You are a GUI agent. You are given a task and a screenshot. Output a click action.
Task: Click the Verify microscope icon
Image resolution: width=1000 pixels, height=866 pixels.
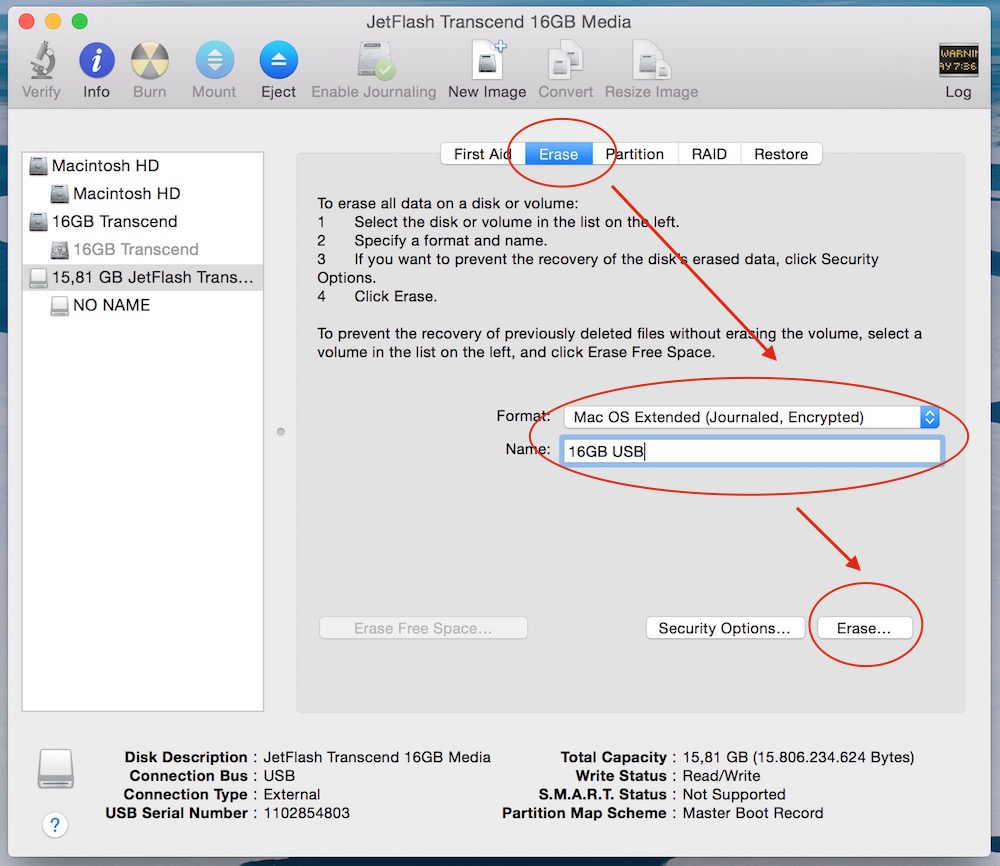[41, 61]
